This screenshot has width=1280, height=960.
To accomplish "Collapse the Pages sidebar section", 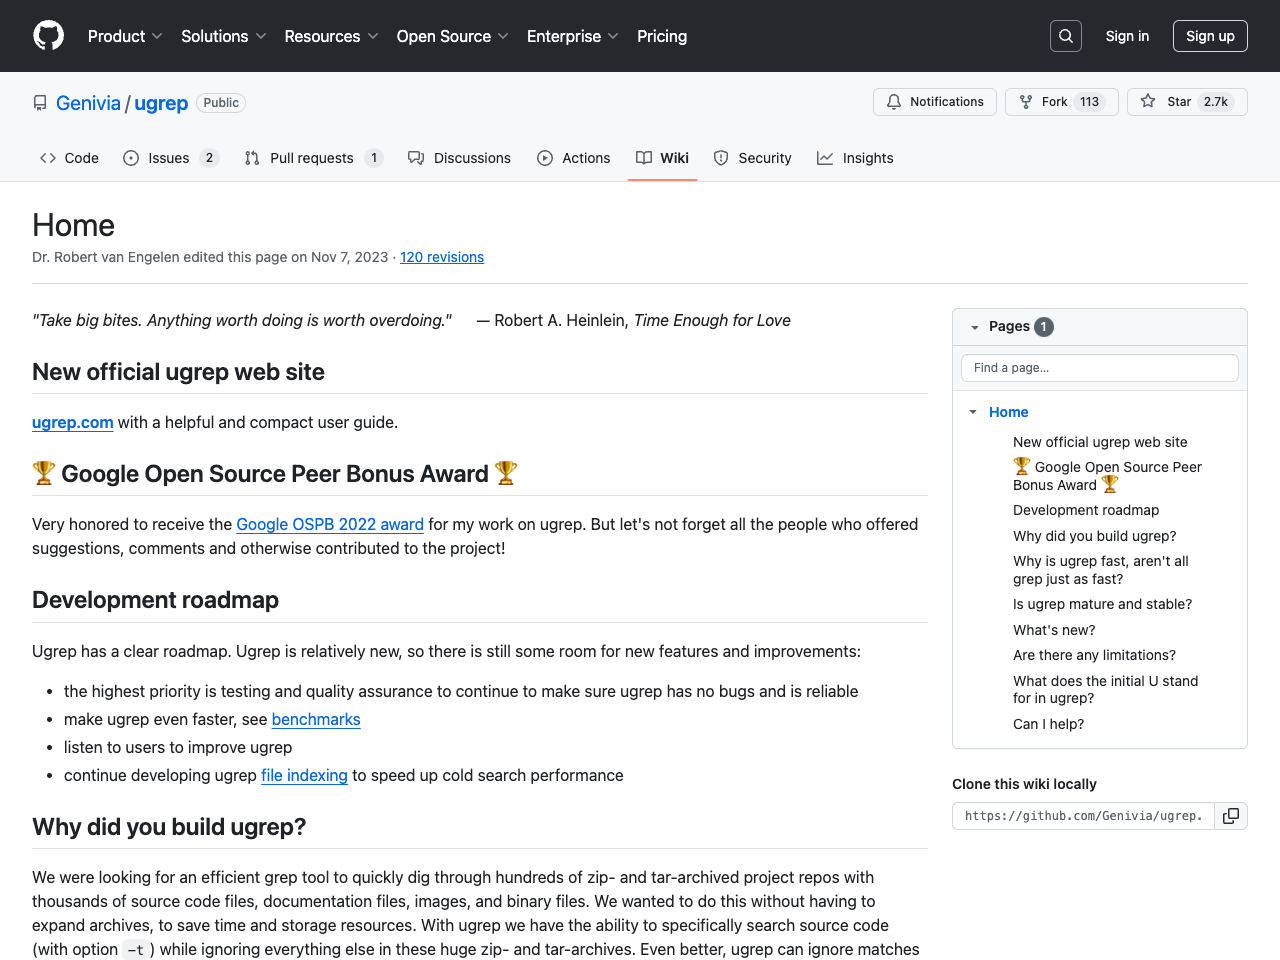I will click(x=975, y=327).
